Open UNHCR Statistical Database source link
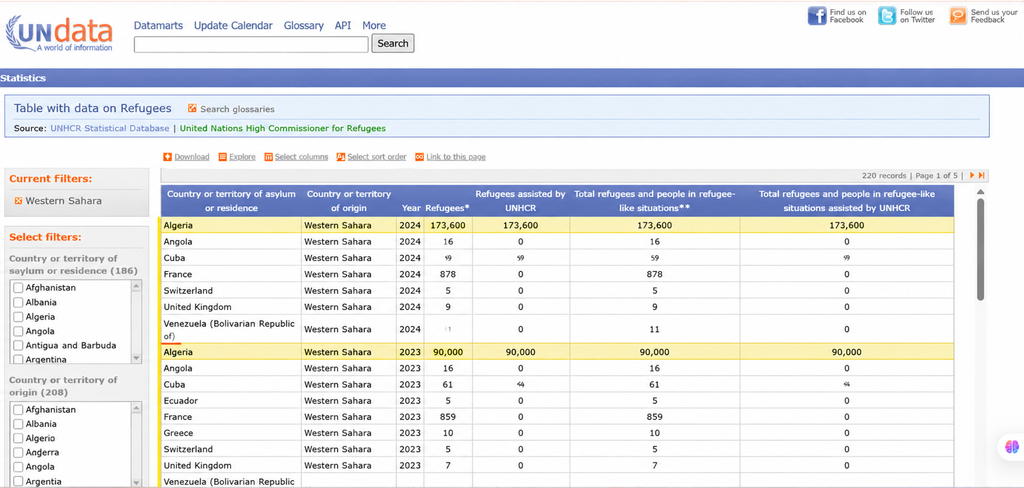The height and width of the screenshot is (488, 1024). click(110, 129)
